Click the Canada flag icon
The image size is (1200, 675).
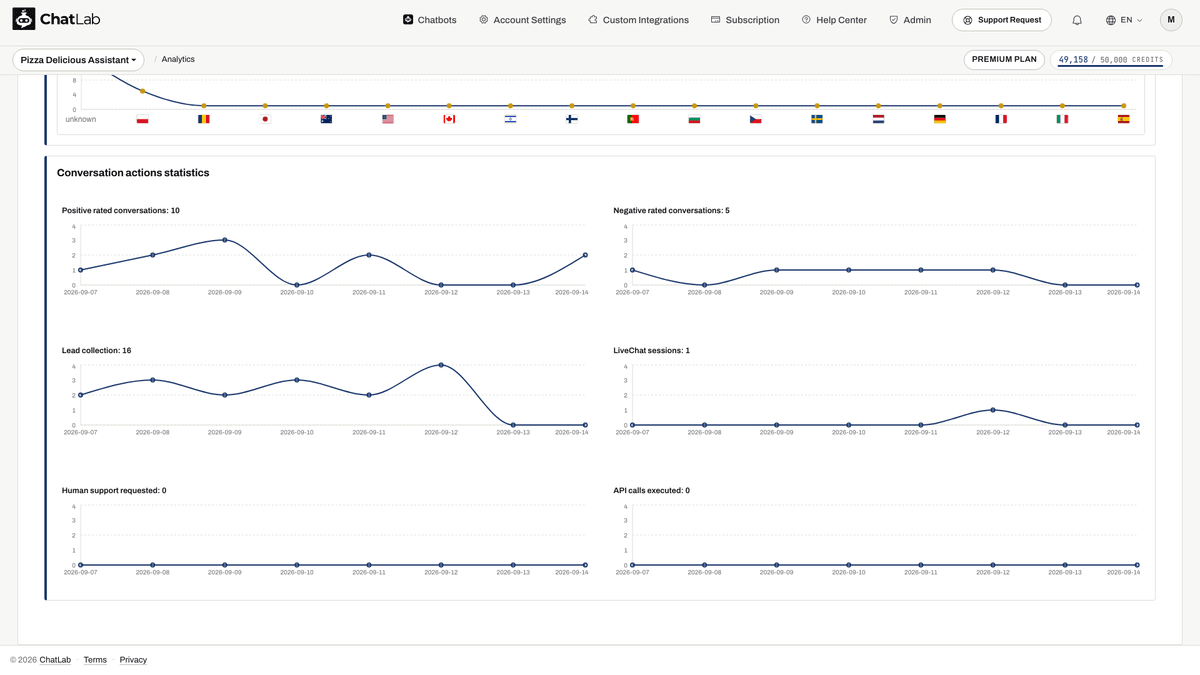point(449,119)
